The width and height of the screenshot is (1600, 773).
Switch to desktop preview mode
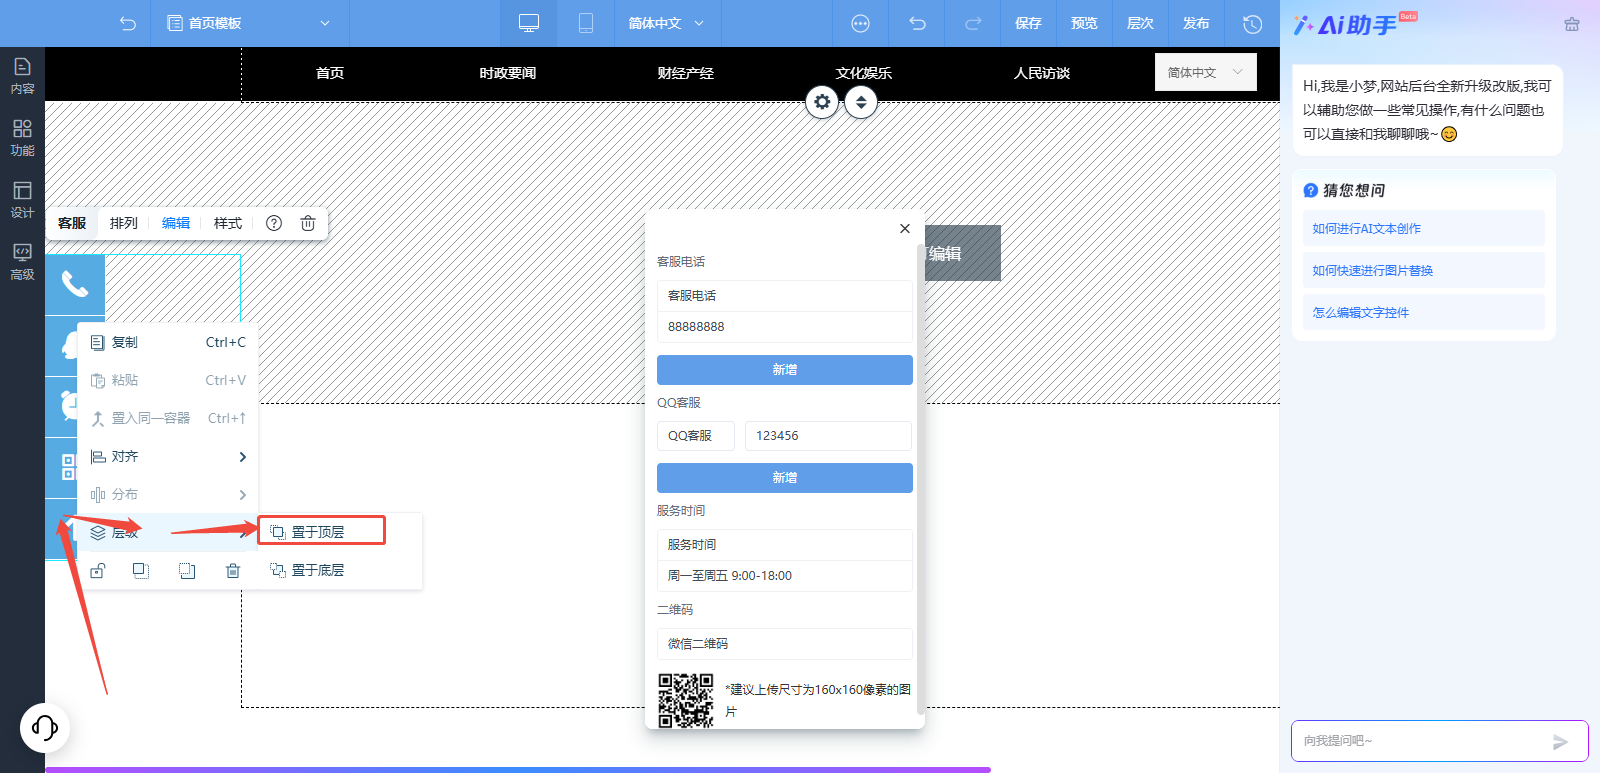[x=529, y=23]
